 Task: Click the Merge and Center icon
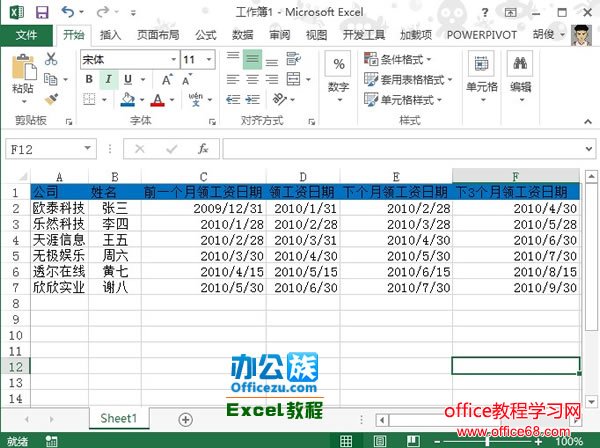293,79
